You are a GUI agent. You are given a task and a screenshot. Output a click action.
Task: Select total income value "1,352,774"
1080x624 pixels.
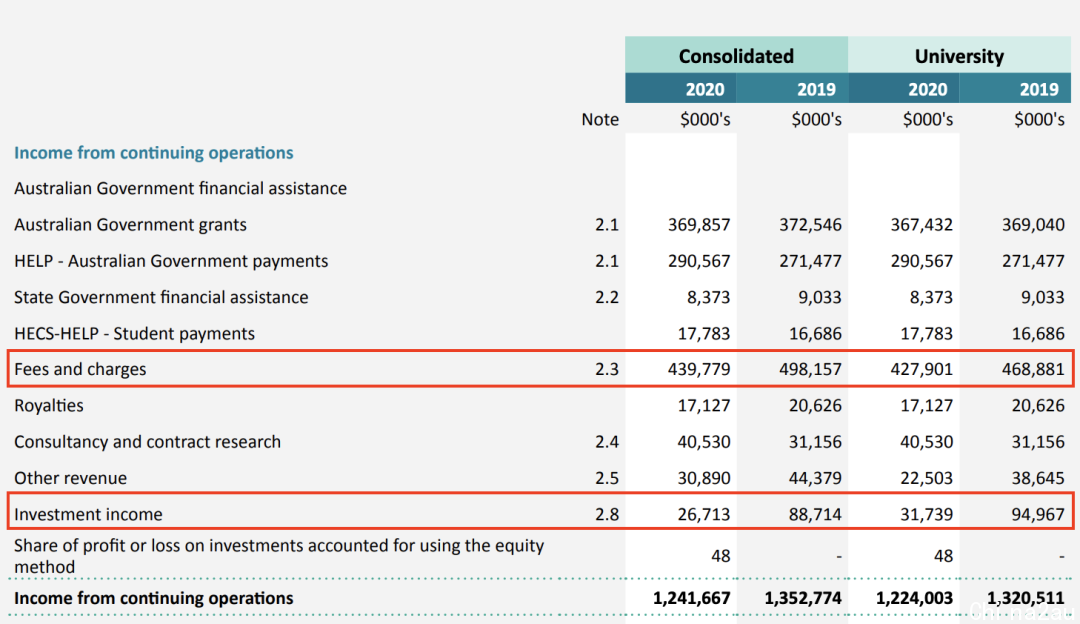click(x=803, y=598)
